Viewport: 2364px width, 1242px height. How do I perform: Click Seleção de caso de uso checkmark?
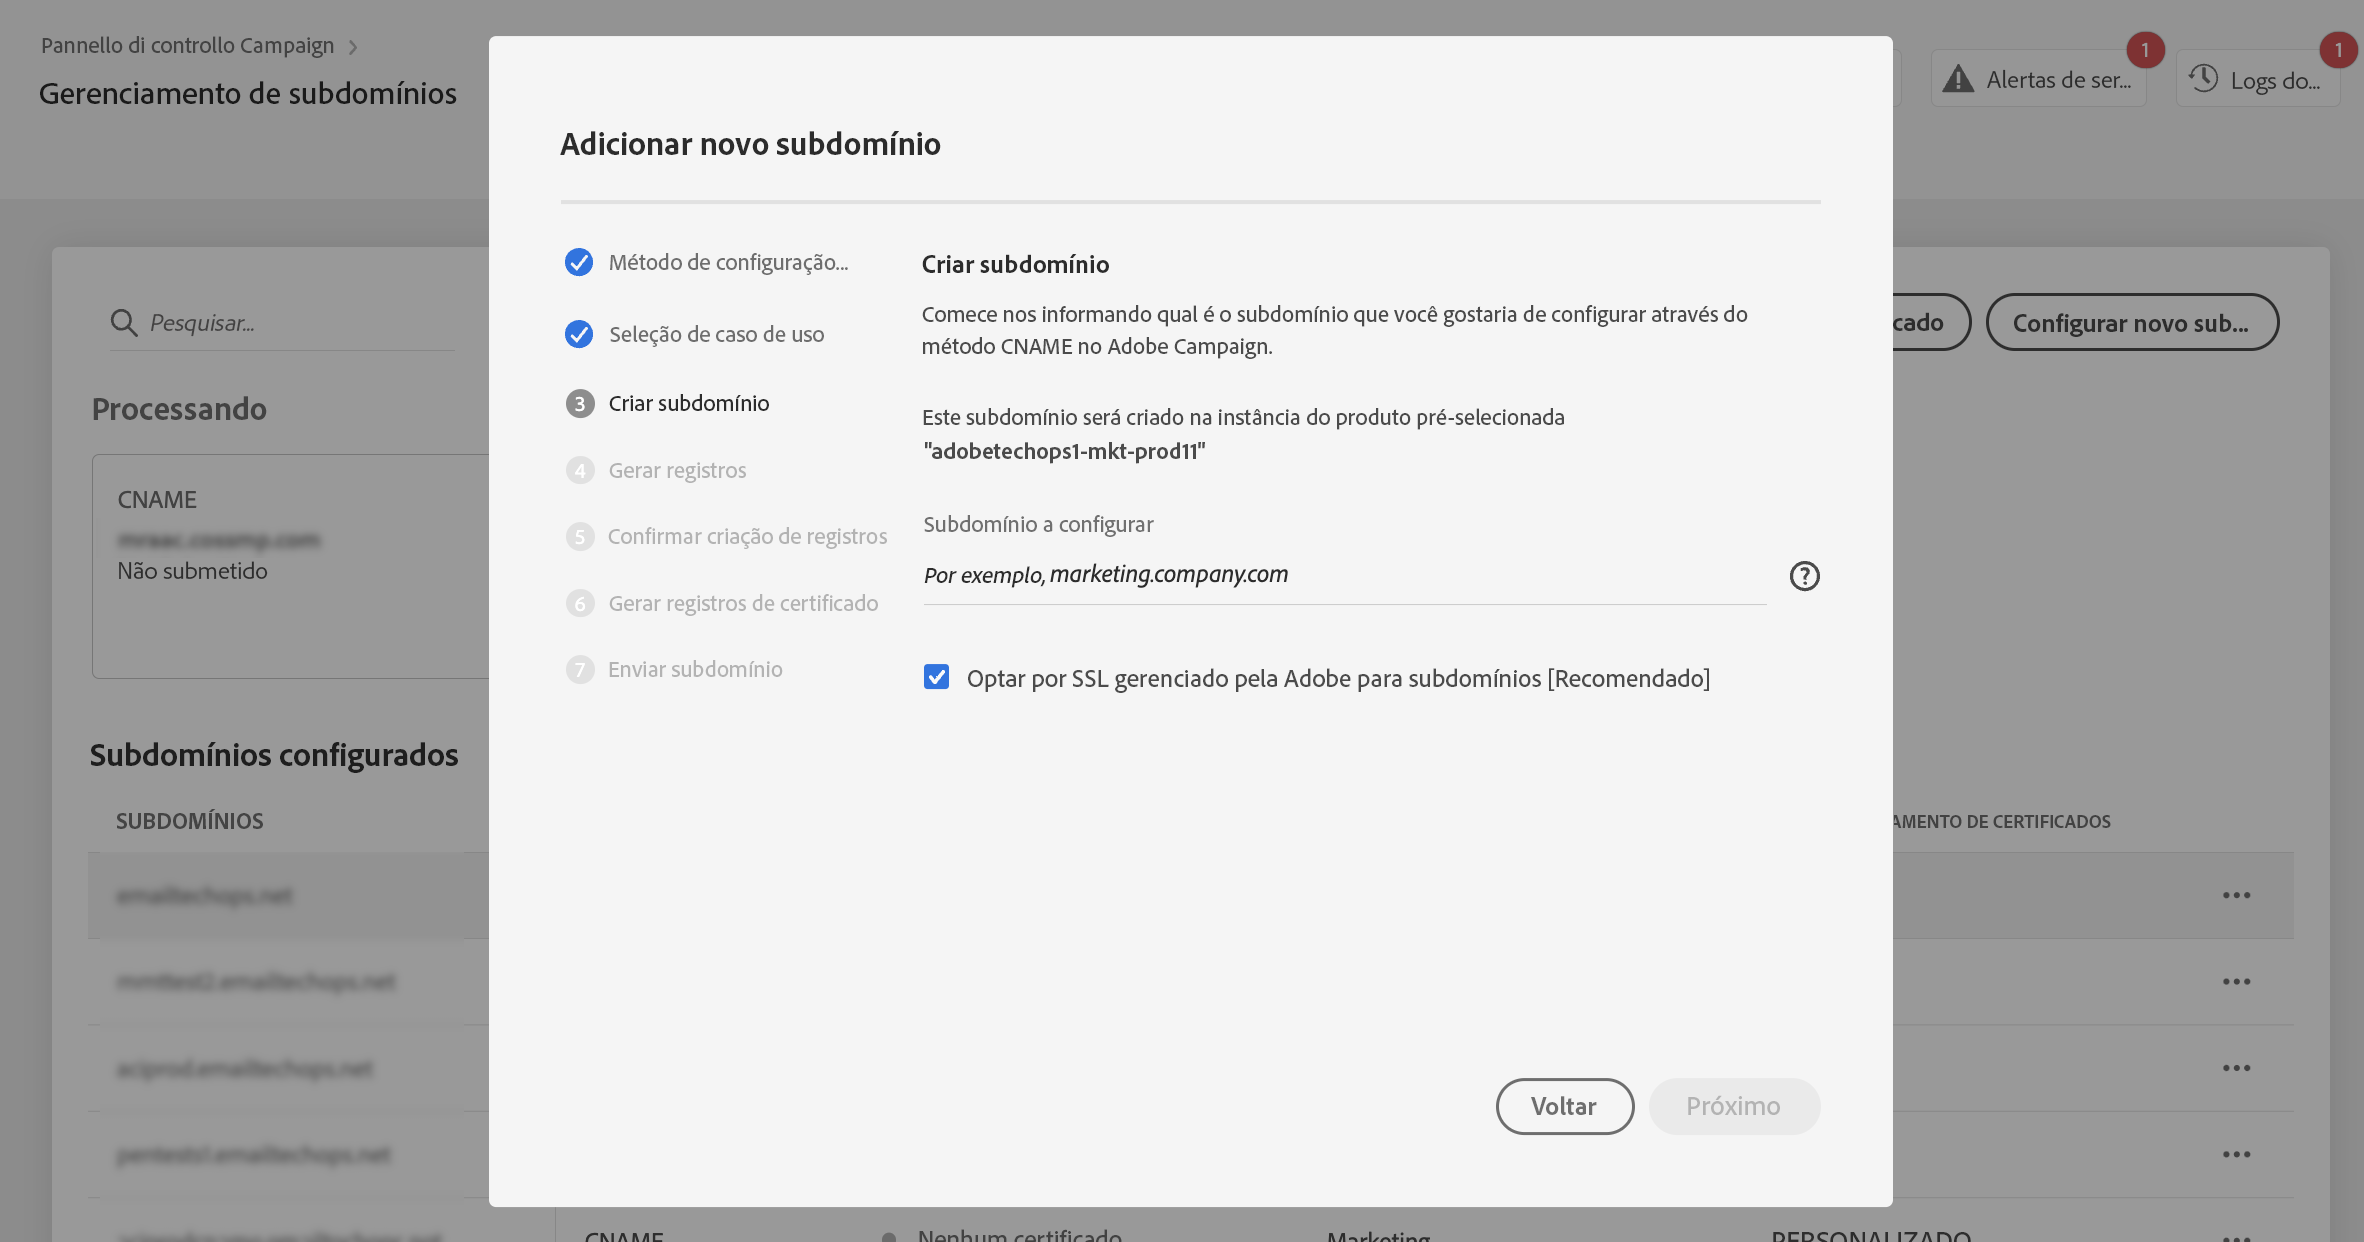pyautogui.click(x=579, y=334)
